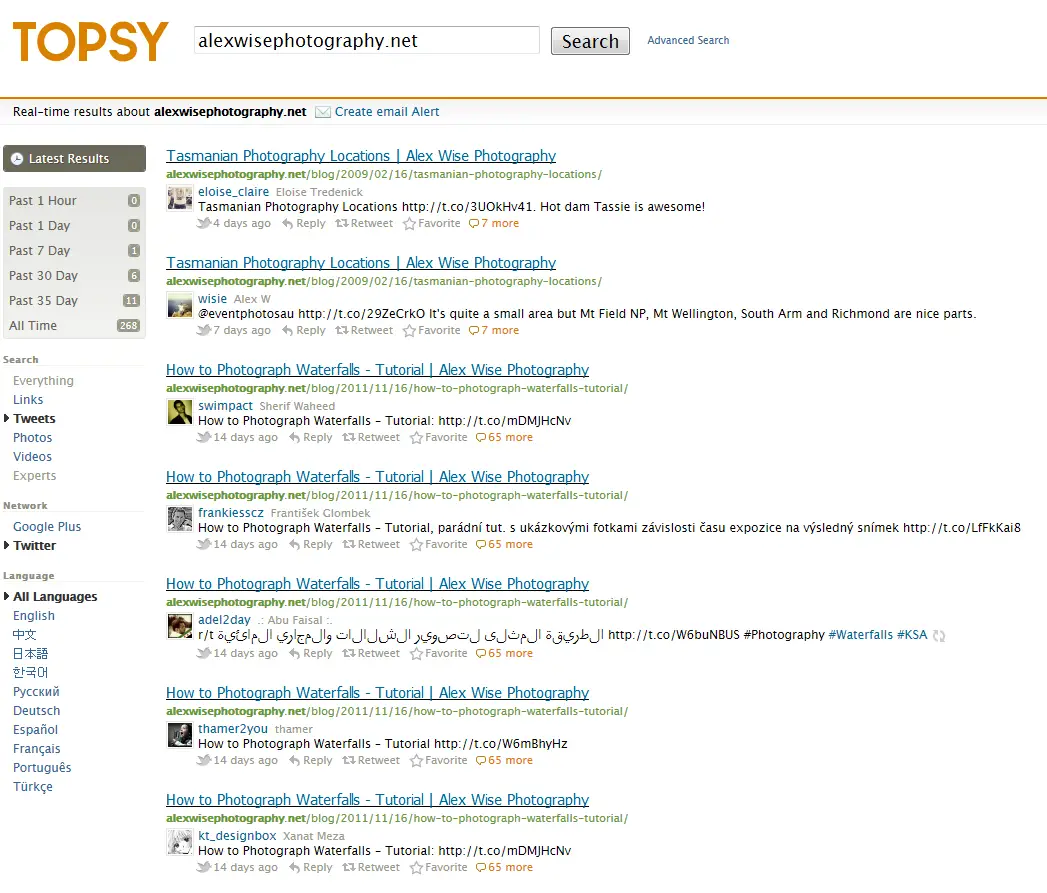Select All Languages filter

pyautogui.click(x=55, y=596)
